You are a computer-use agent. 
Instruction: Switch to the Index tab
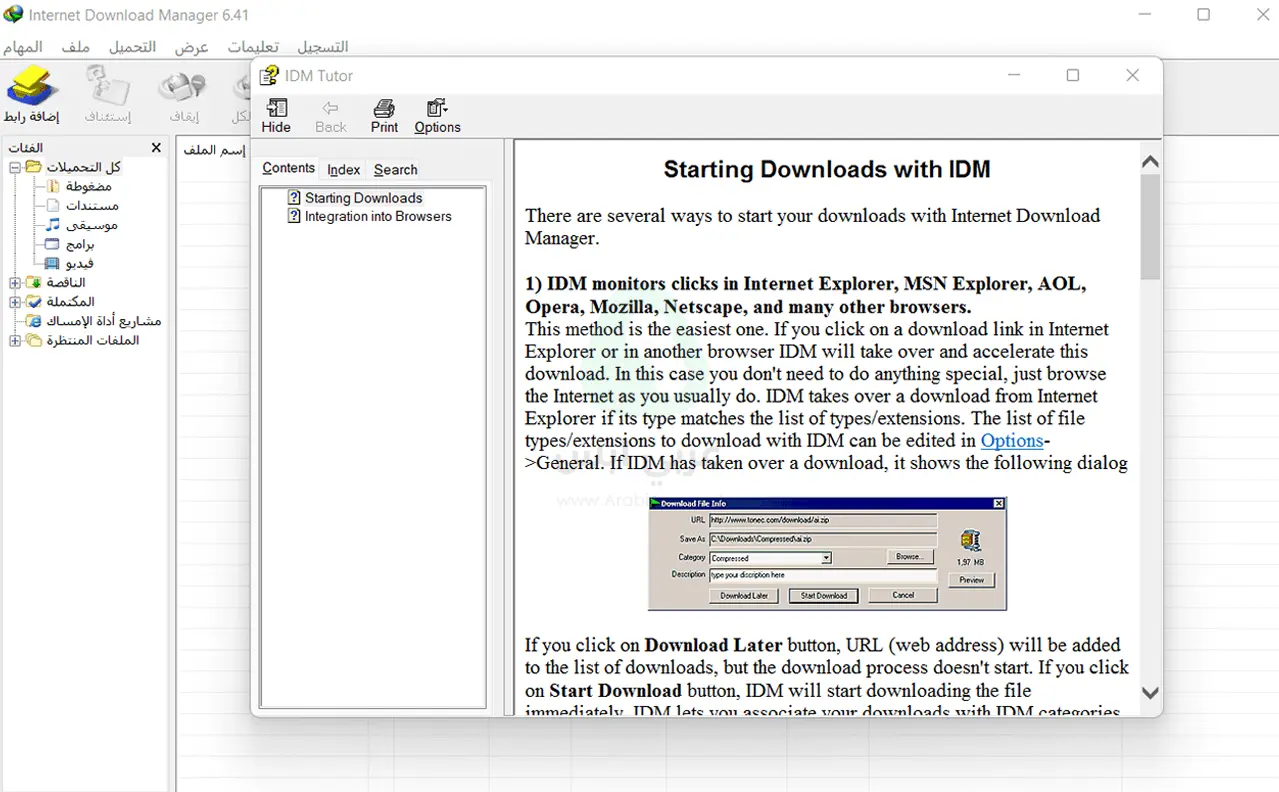(x=343, y=170)
